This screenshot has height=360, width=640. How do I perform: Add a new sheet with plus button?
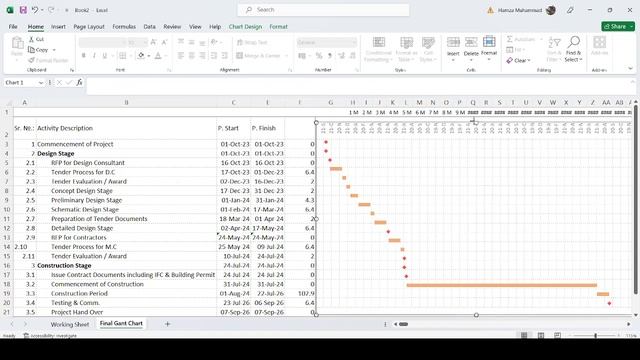(167, 324)
